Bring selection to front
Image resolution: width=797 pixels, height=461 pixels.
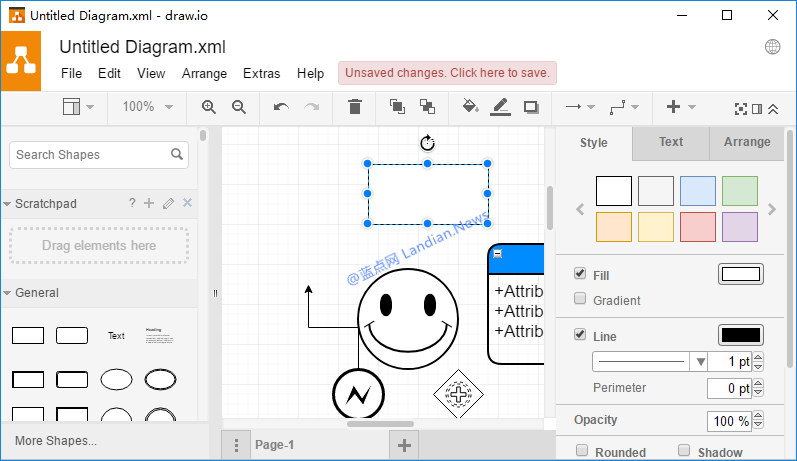[397, 107]
